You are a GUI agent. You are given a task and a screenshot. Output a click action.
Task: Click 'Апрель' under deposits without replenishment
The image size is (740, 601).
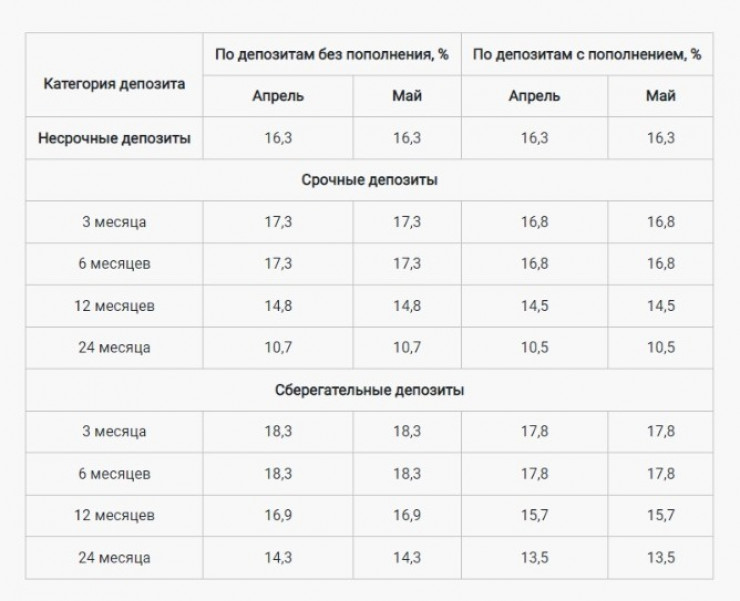pos(278,96)
